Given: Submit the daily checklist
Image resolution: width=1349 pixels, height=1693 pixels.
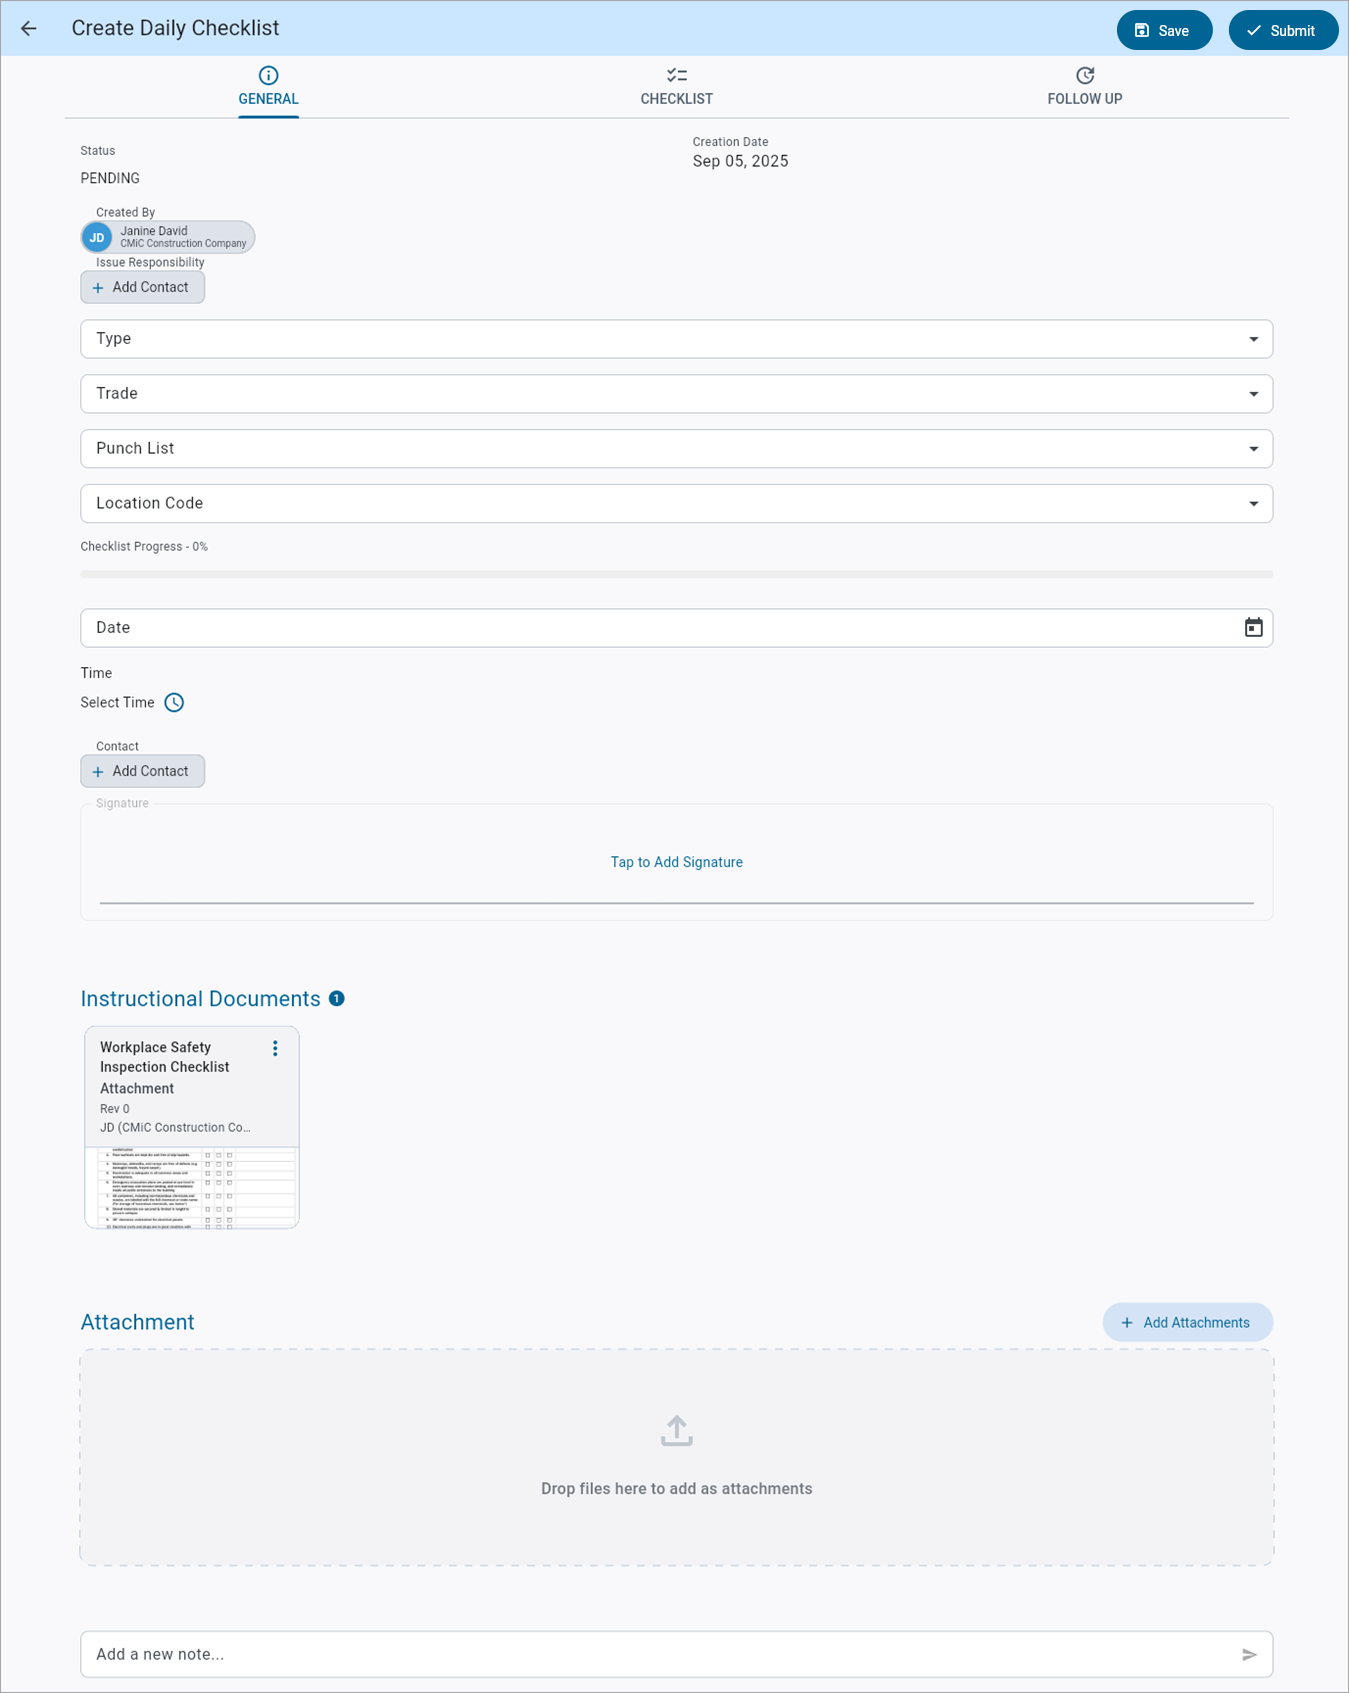Looking at the screenshot, I should coord(1283,30).
